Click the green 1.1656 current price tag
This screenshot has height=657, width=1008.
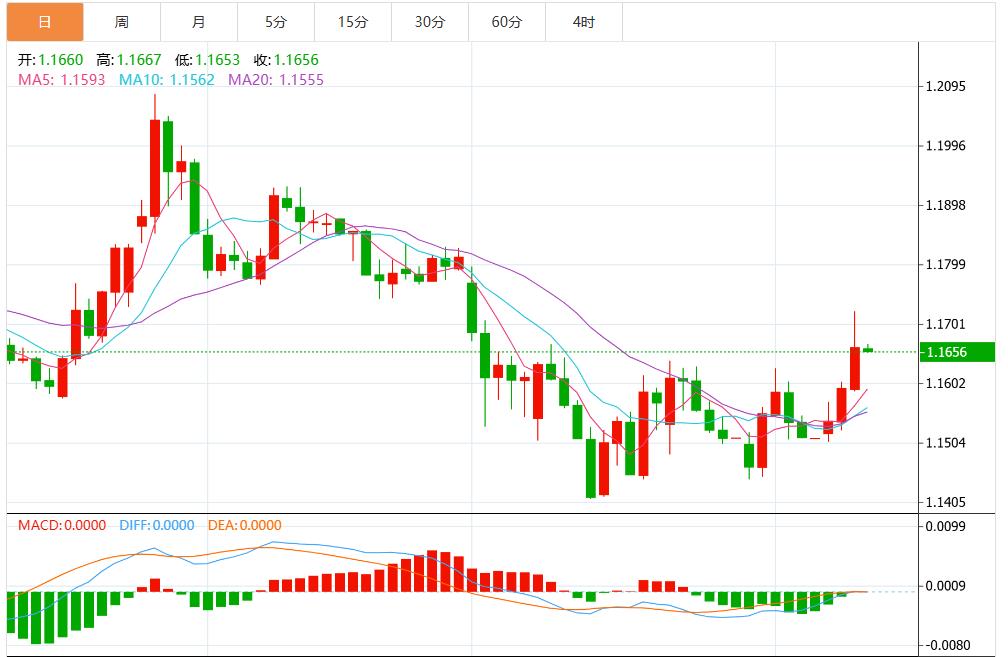[958, 352]
